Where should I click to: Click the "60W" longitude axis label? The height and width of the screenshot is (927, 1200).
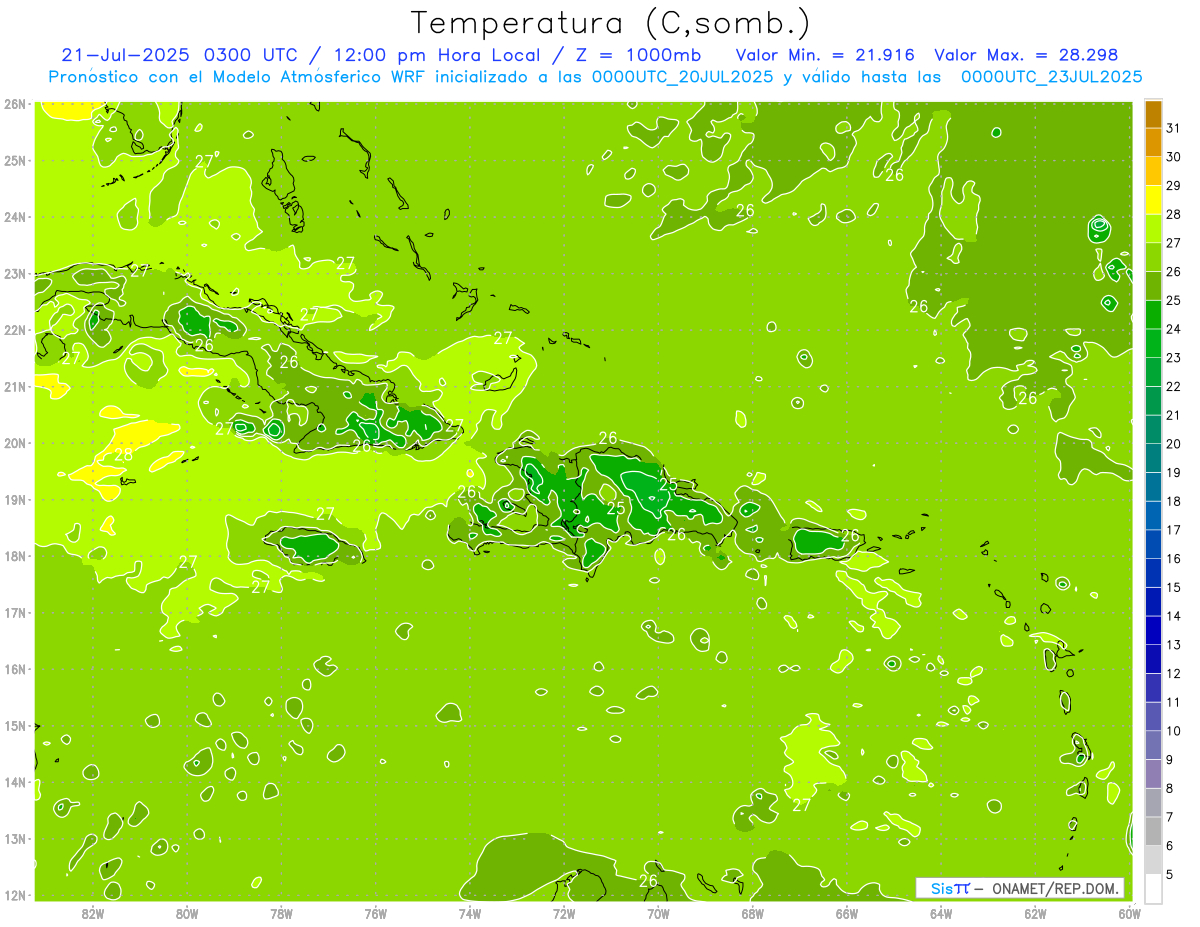[1130, 913]
